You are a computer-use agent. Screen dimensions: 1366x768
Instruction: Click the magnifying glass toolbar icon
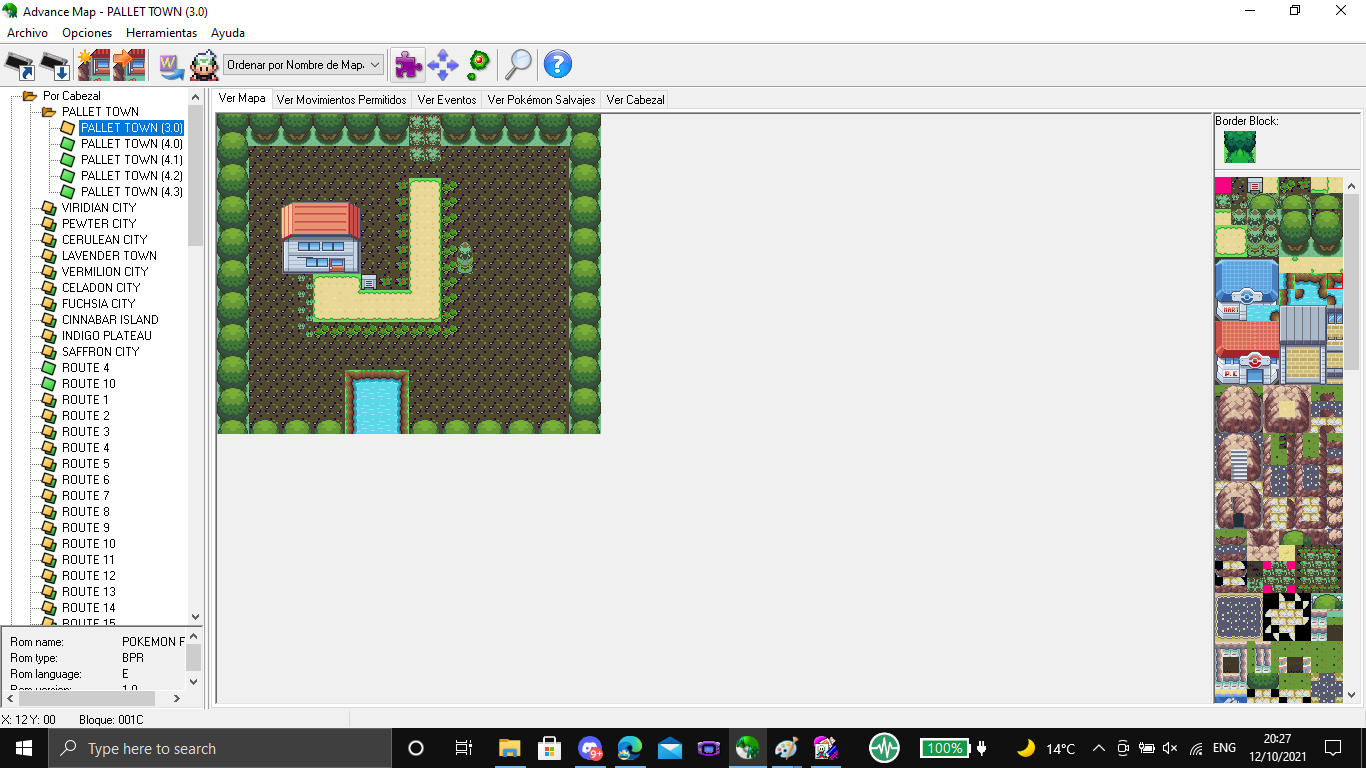[x=518, y=65]
